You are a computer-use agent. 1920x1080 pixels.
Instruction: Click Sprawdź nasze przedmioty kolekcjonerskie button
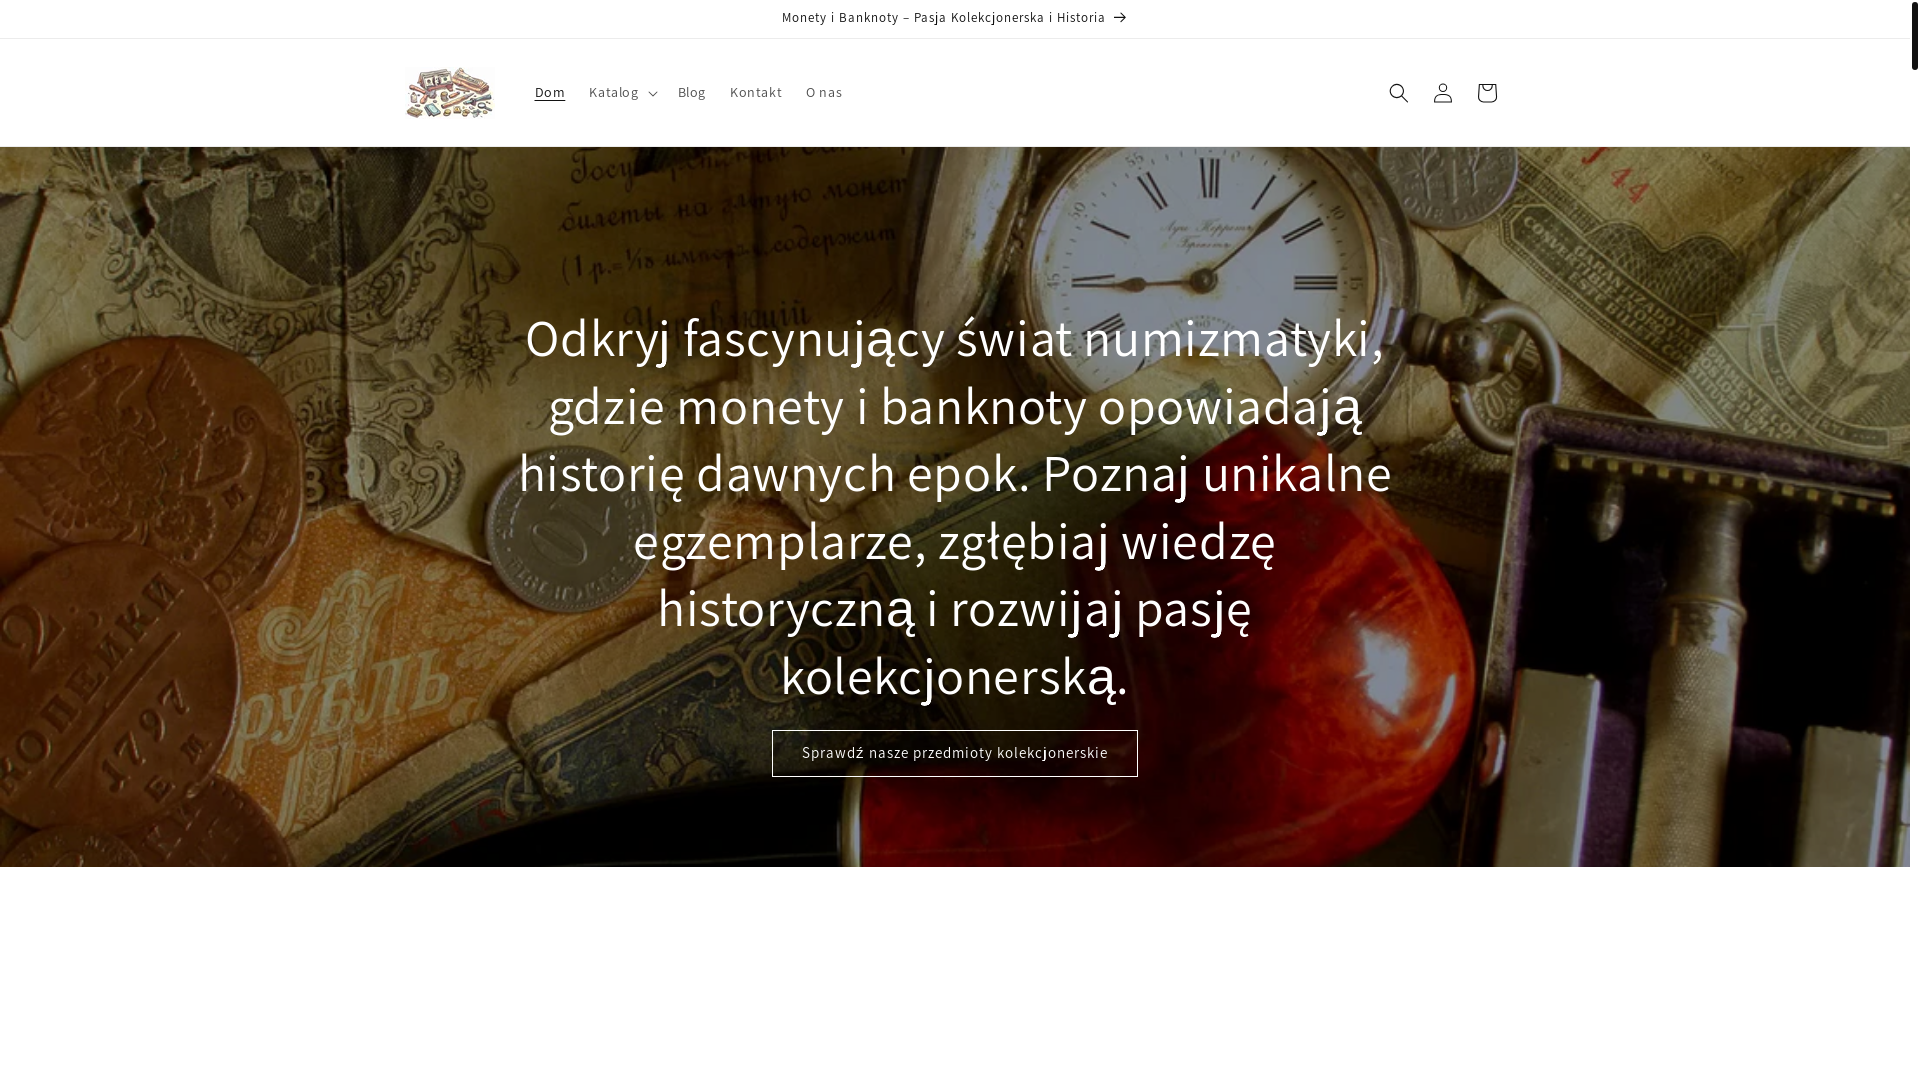[x=955, y=753]
